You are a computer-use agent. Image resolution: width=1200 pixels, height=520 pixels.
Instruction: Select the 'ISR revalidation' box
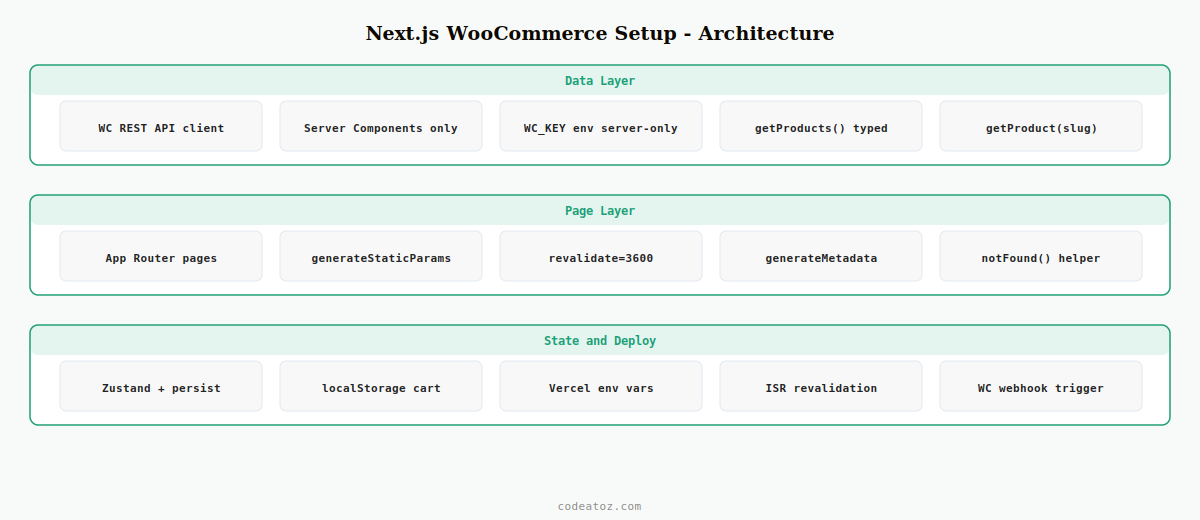(821, 386)
